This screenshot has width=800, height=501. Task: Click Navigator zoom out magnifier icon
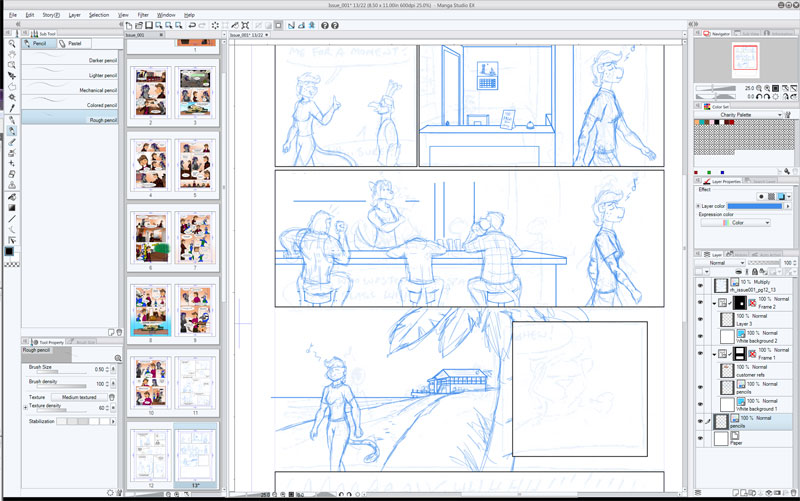click(x=759, y=88)
